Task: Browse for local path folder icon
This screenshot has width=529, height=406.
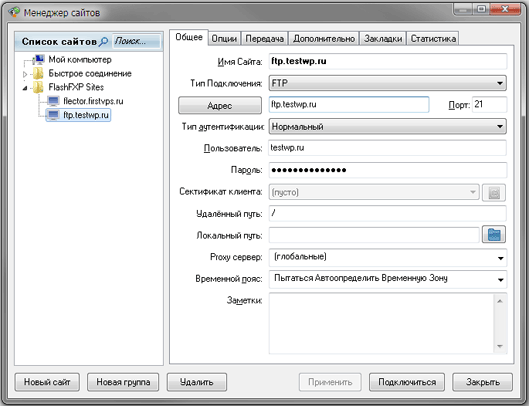Action: [x=494, y=235]
